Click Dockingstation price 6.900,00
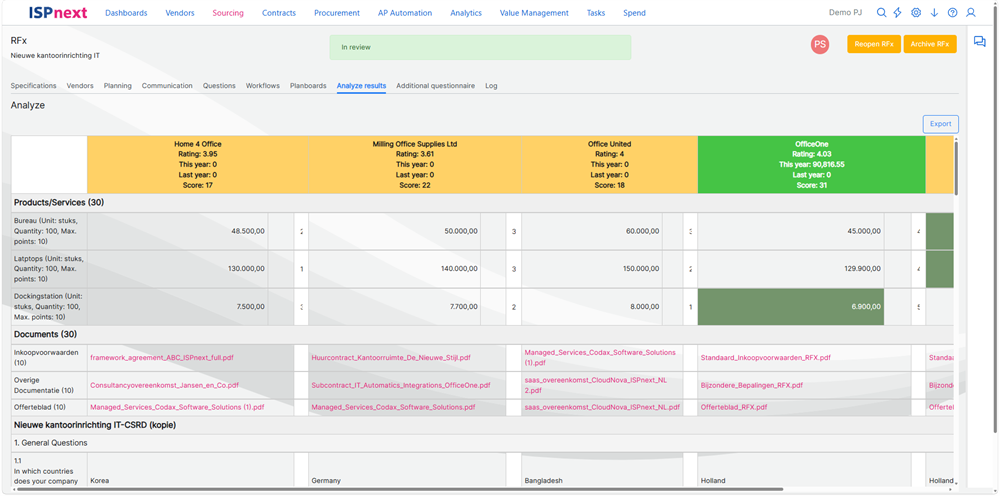 pyautogui.click(x=866, y=306)
